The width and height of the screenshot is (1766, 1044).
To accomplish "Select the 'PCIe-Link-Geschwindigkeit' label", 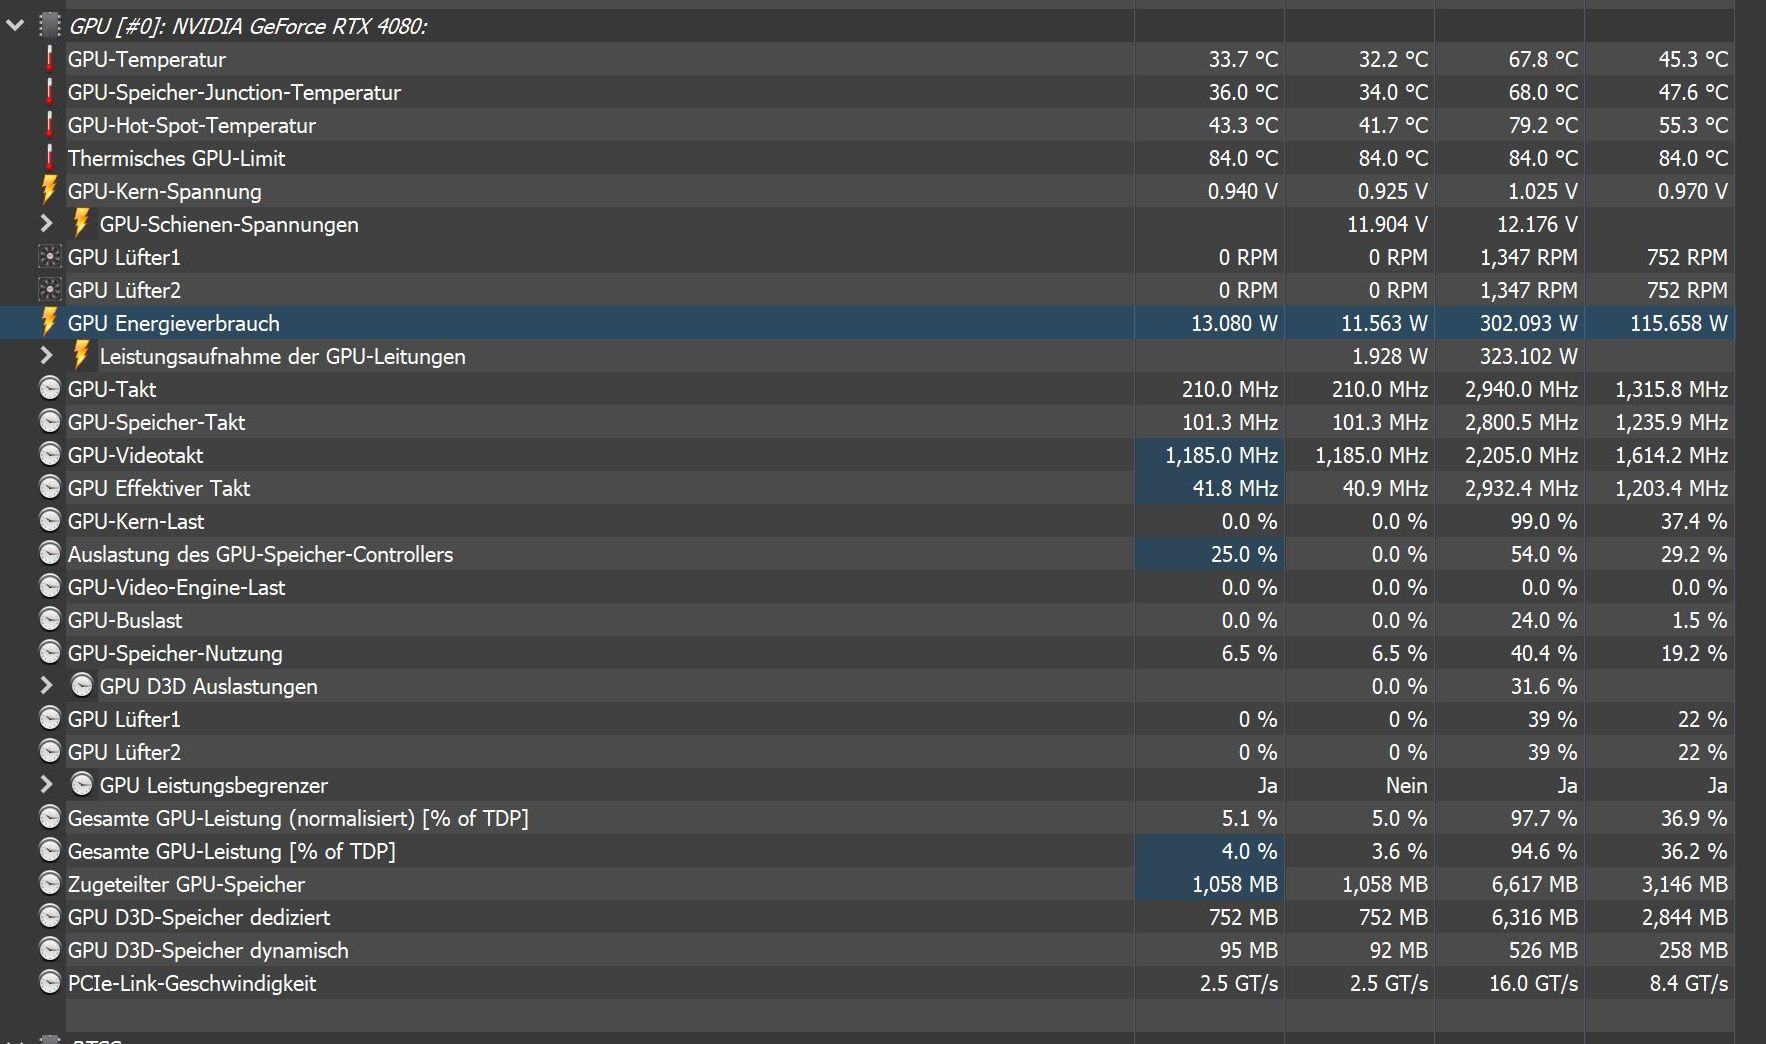I will (192, 984).
